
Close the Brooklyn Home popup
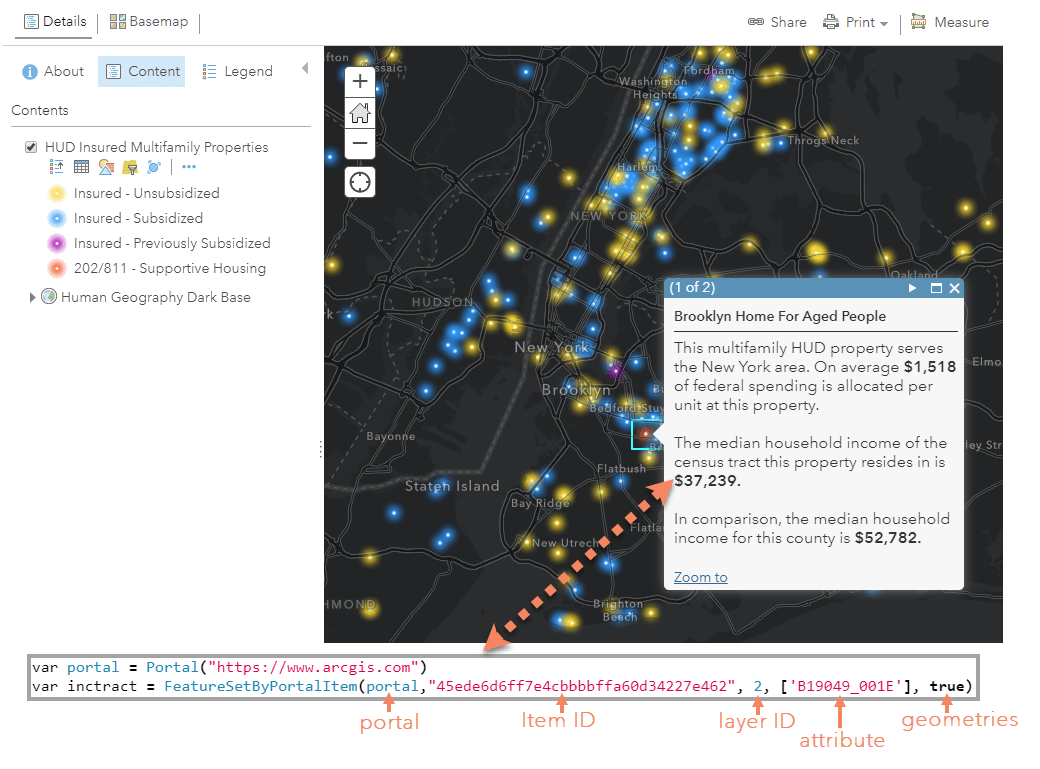point(954,288)
